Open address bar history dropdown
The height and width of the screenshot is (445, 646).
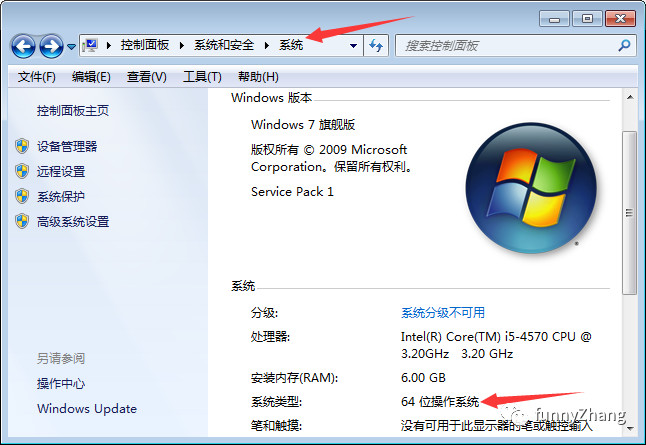tap(353, 46)
